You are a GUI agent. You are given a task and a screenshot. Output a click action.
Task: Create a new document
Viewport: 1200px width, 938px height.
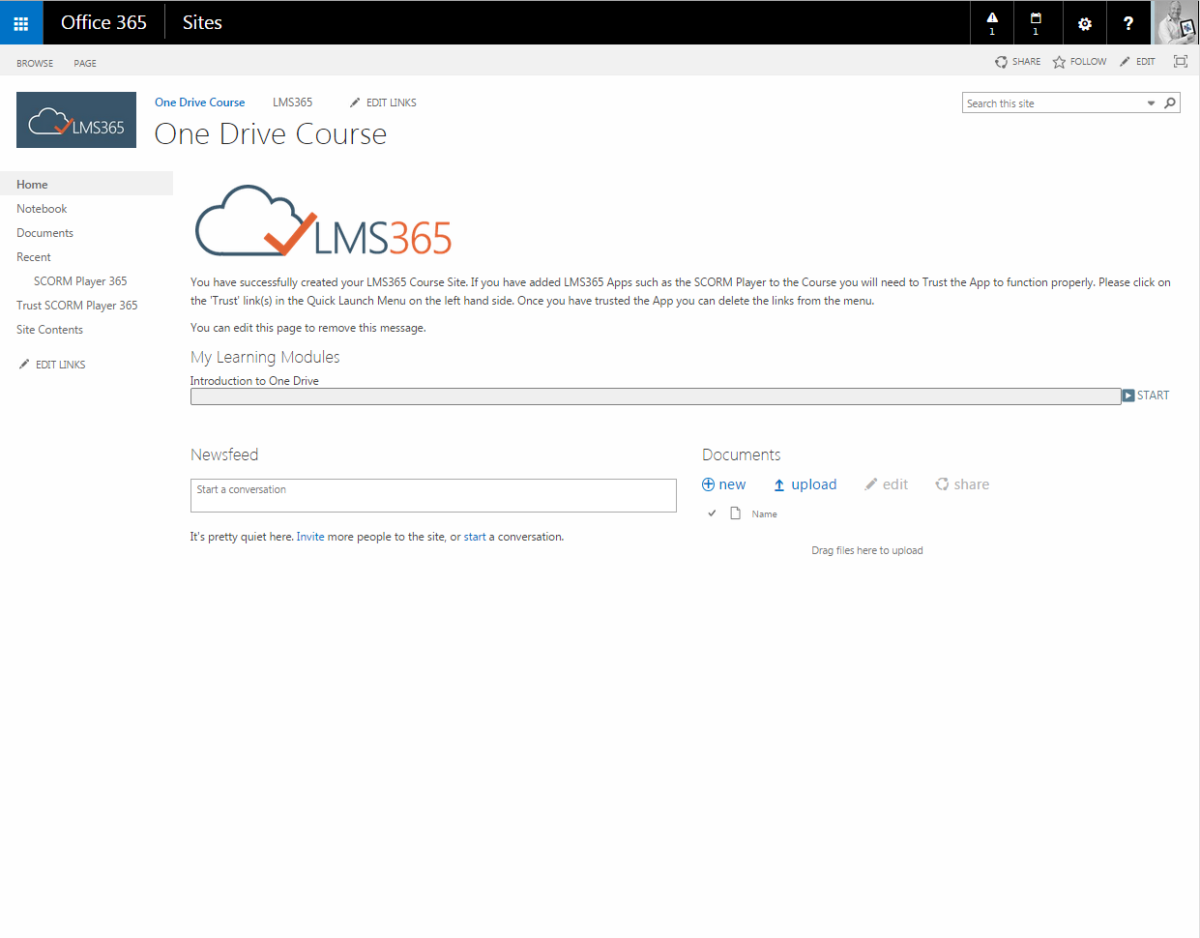724,484
